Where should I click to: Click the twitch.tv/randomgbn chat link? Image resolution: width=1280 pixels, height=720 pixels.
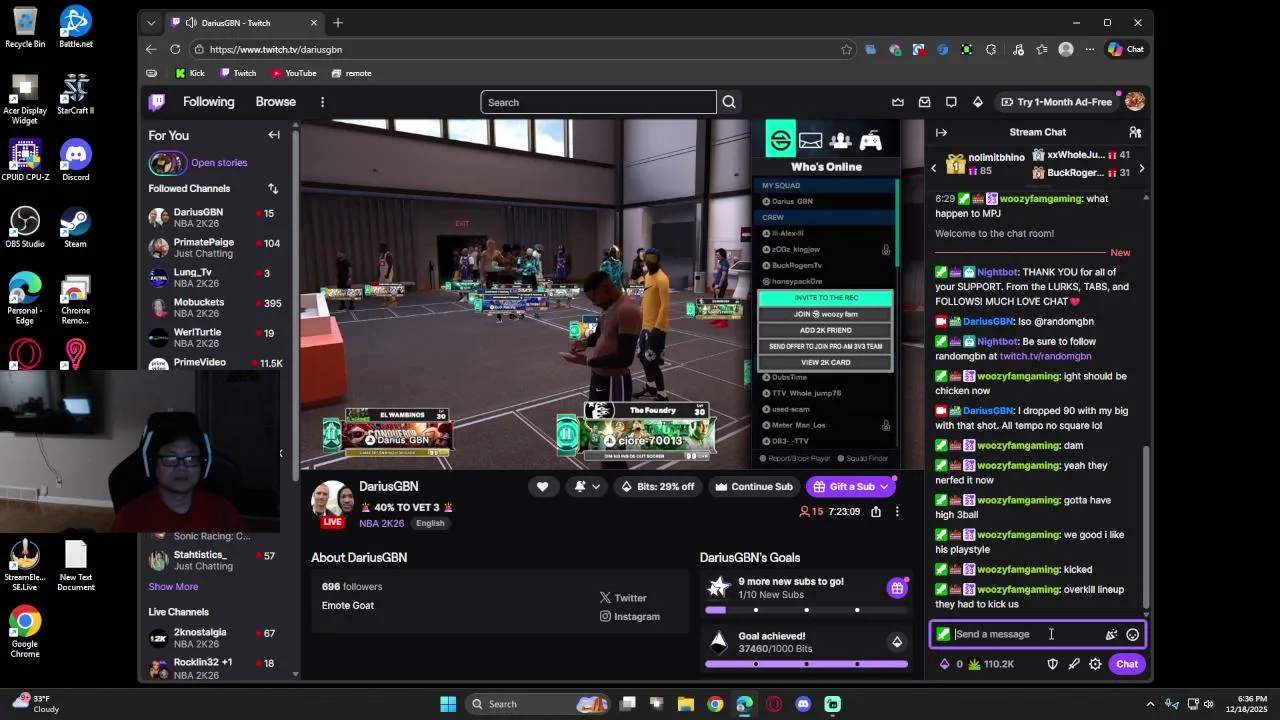1045,356
